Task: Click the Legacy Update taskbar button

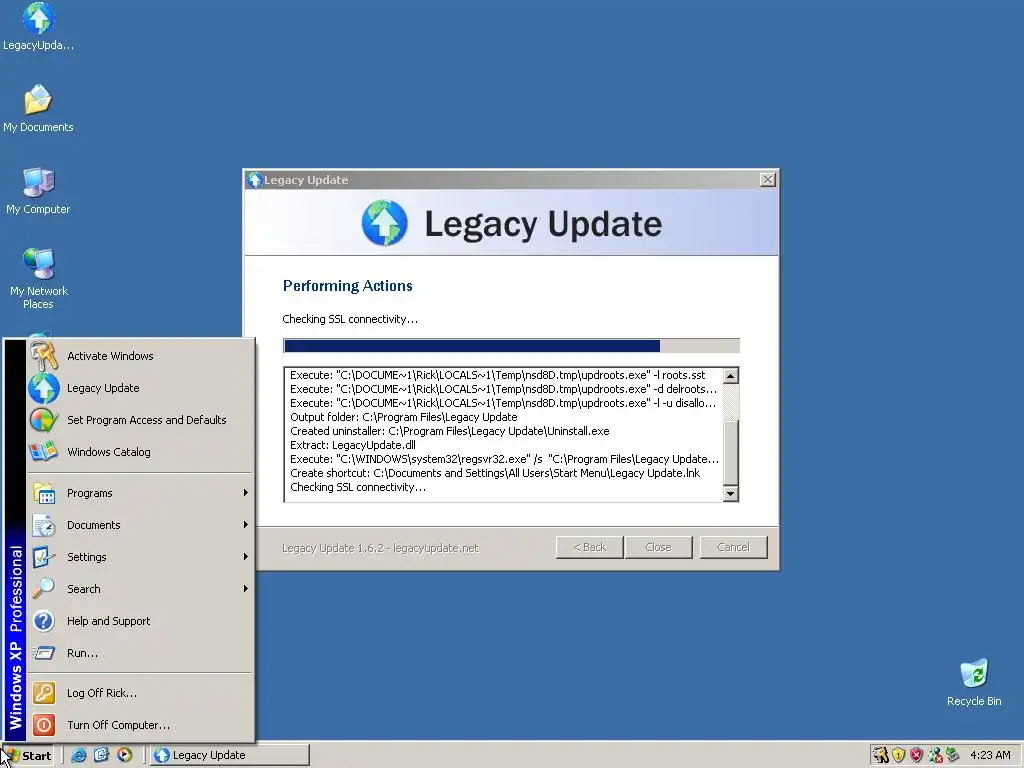Action: click(x=230, y=755)
